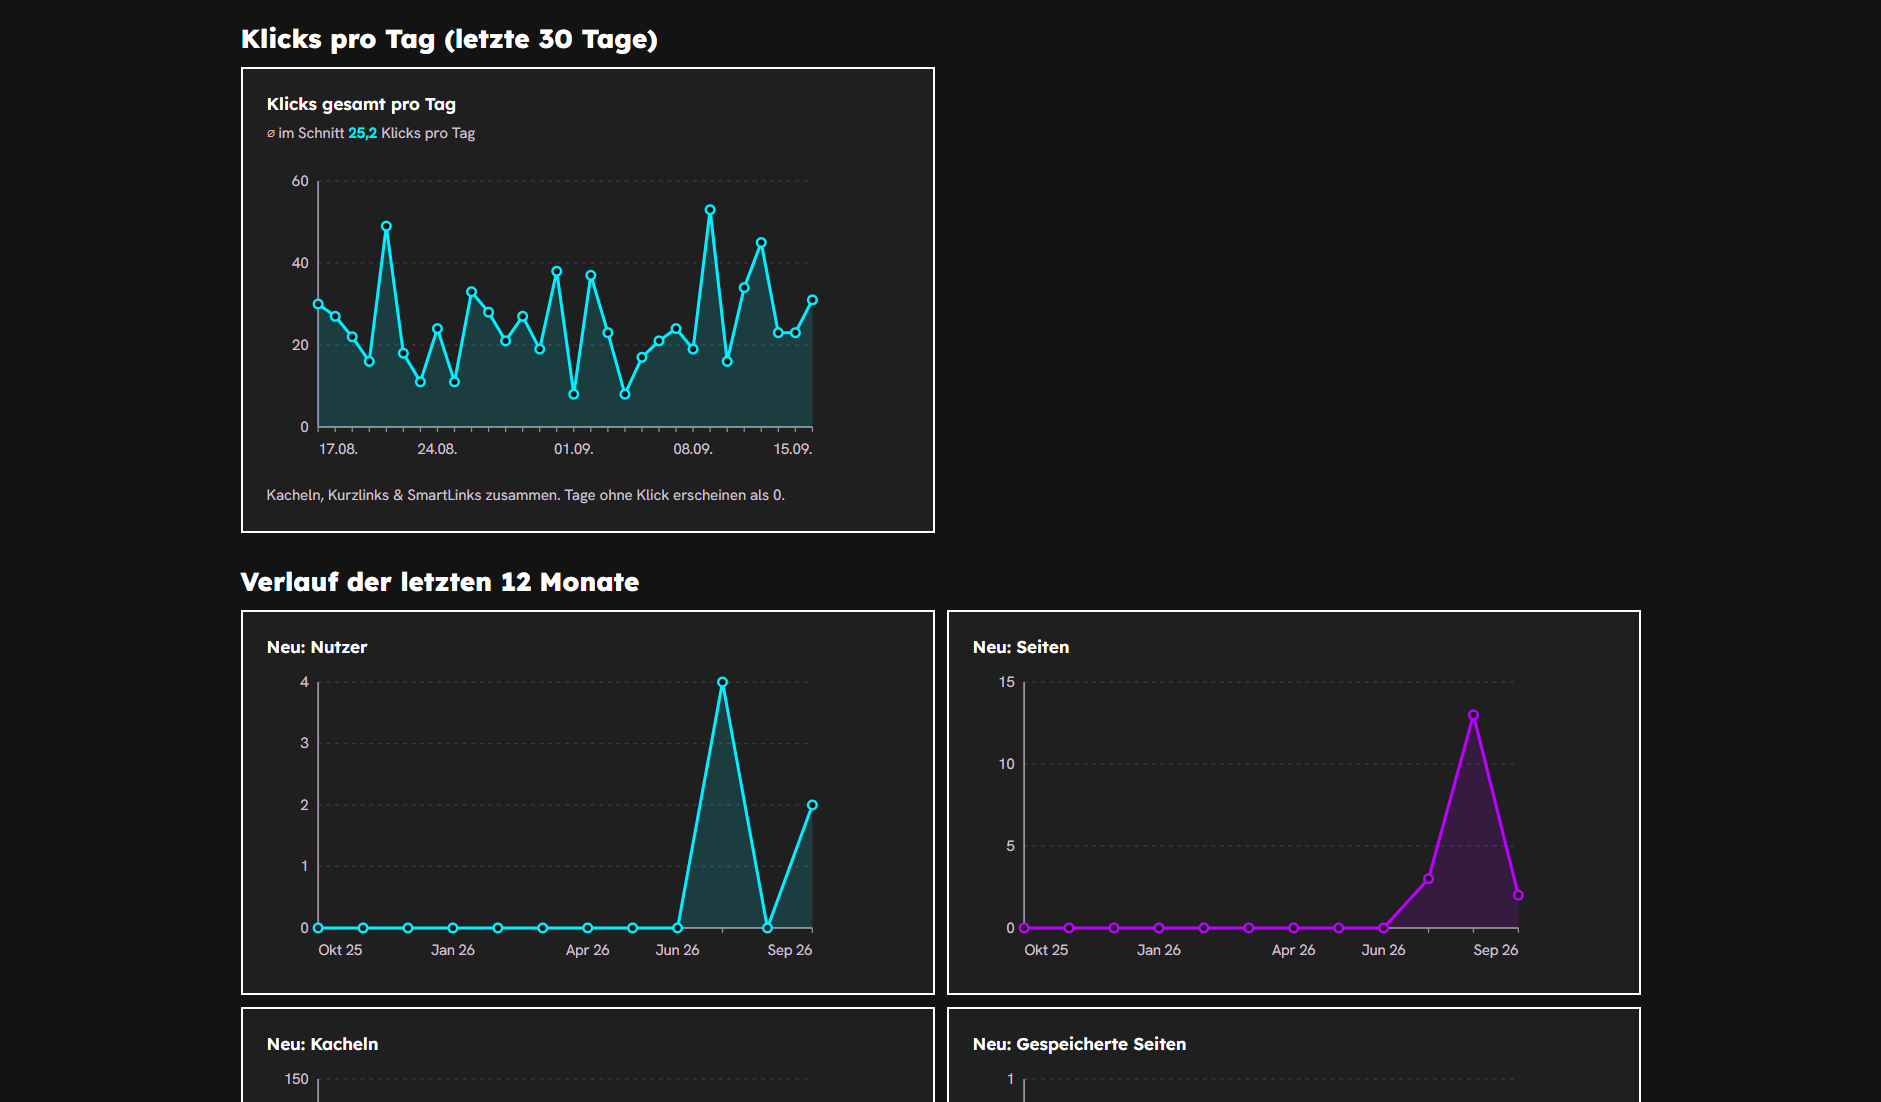This screenshot has width=1881, height=1102.
Task: Click the peak data point in the Neu: Nutzer chart
Action: coord(722,682)
